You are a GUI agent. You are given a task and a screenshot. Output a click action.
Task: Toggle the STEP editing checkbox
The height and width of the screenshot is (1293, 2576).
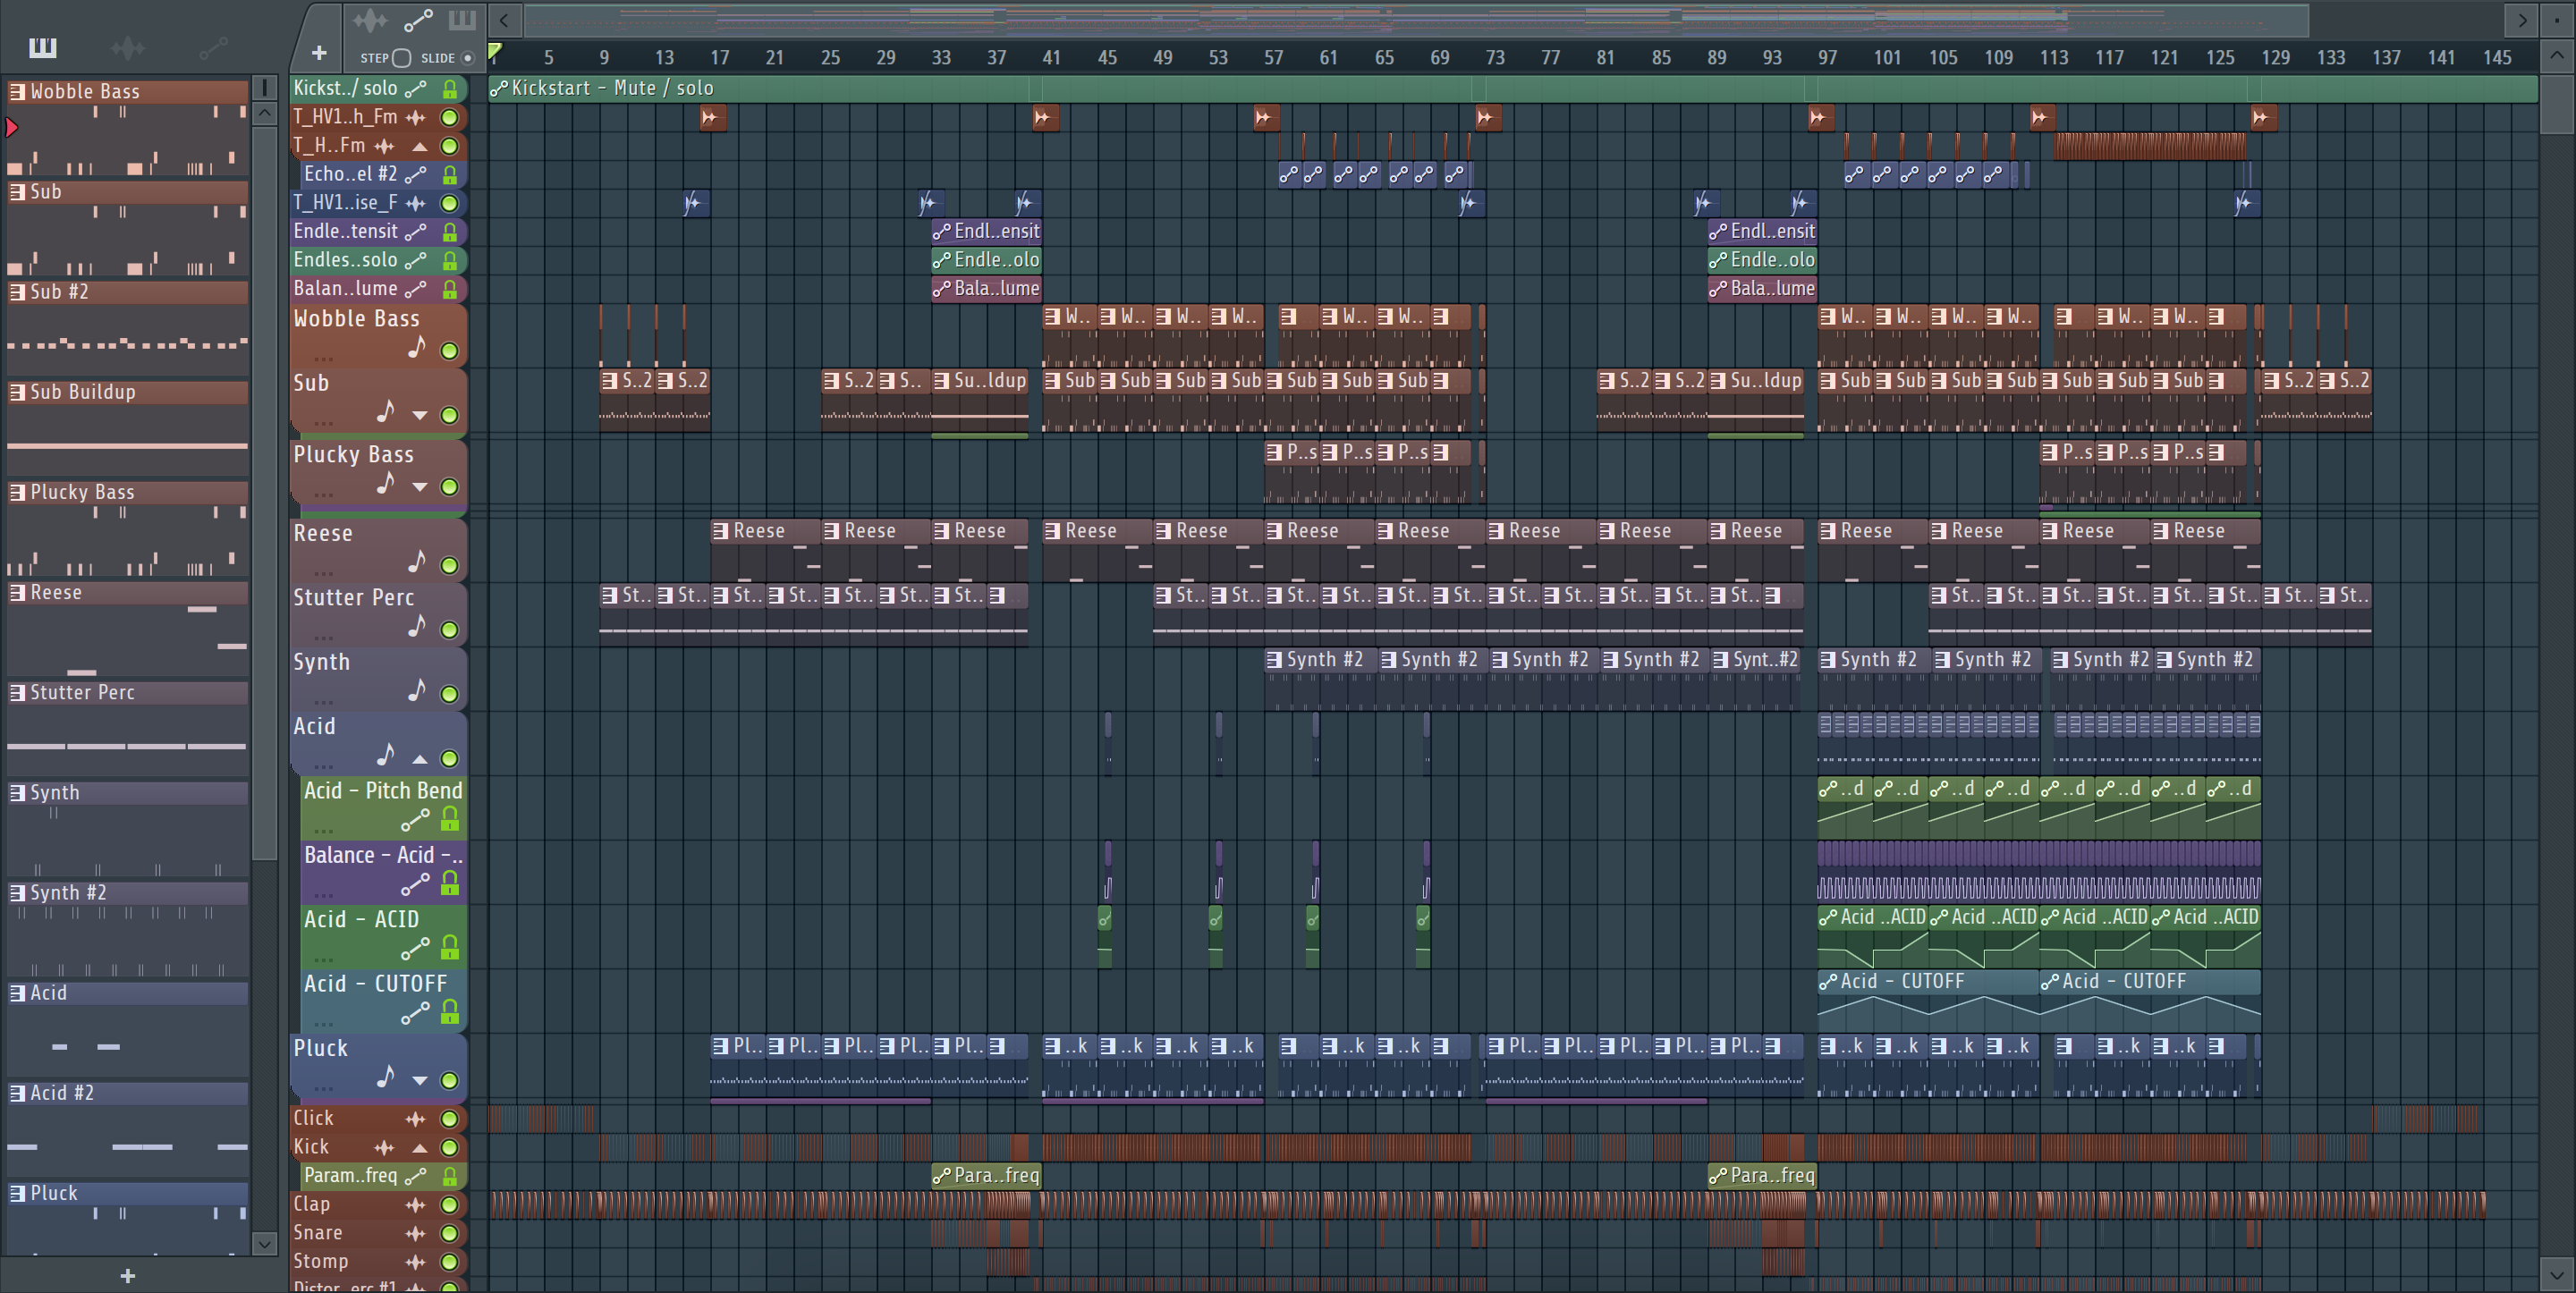(x=401, y=58)
